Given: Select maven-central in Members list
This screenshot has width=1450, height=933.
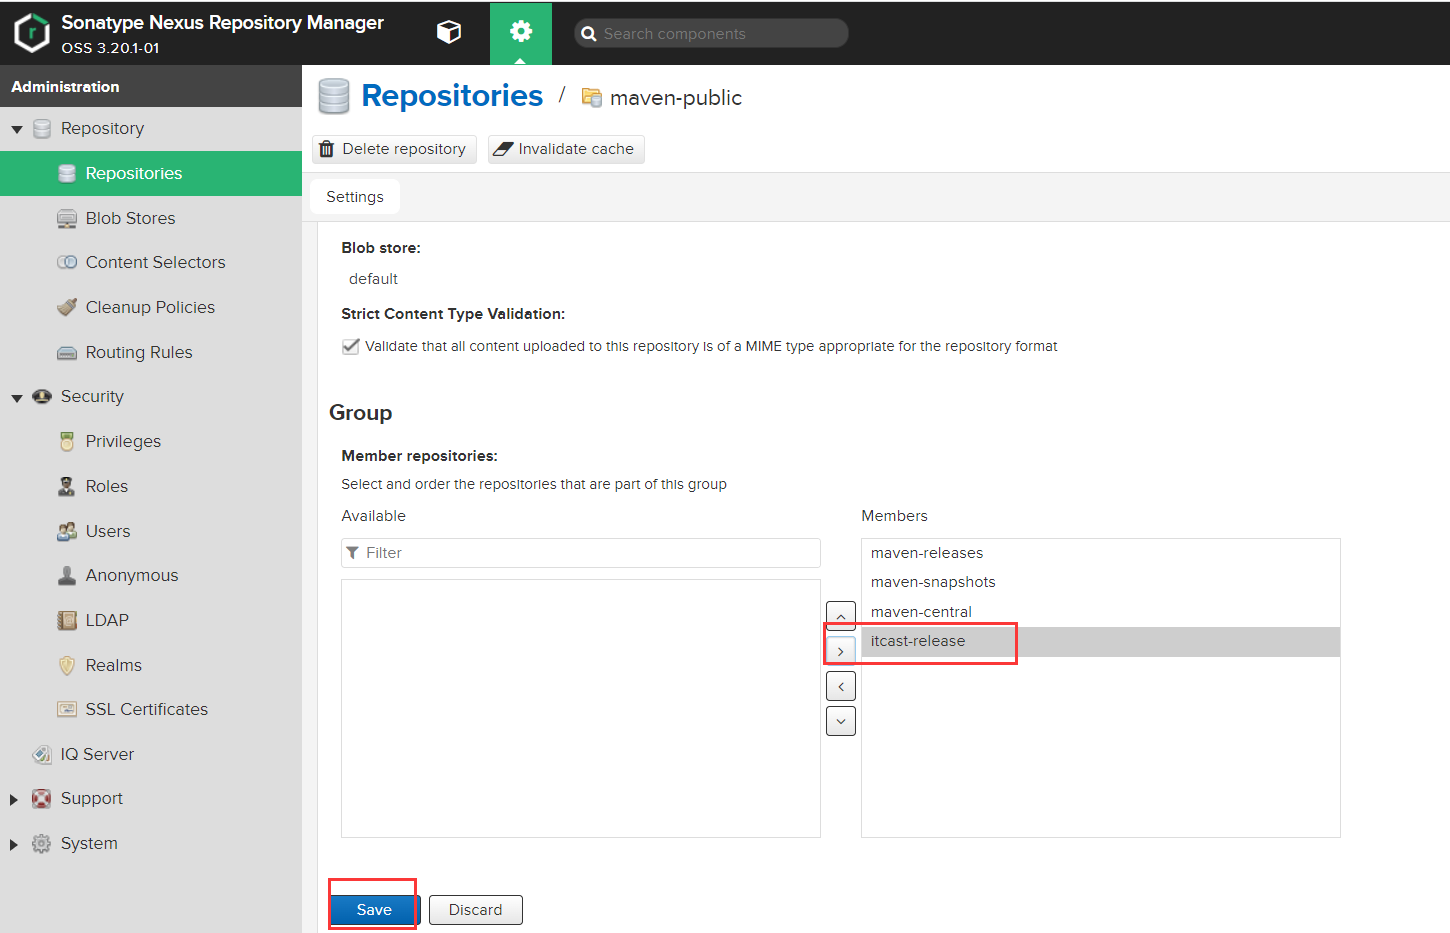Looking at the screenshot, I should click(1100, 612).
